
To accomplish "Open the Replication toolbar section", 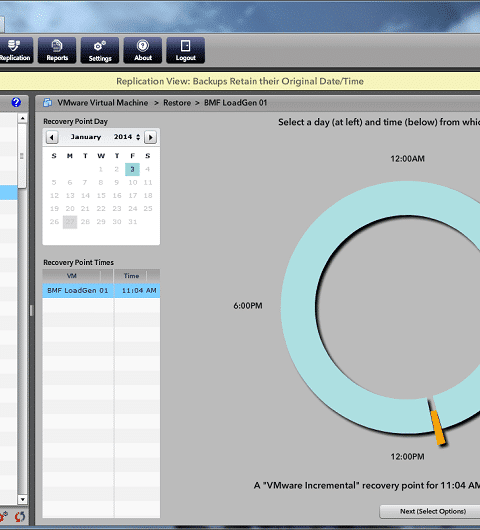I will click(15, 50).
